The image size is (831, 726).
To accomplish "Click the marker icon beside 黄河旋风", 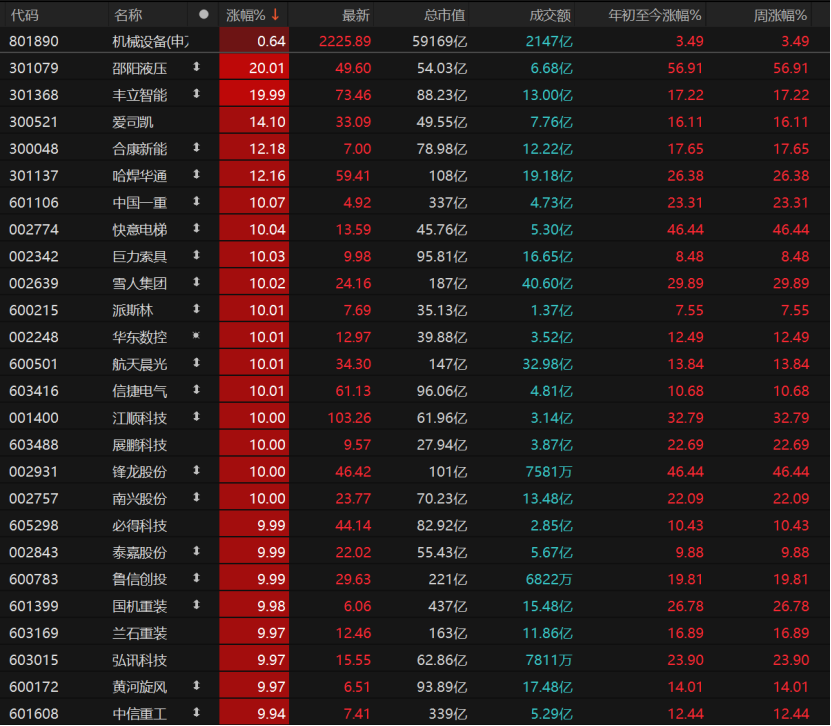I will [x=197, y=685].
